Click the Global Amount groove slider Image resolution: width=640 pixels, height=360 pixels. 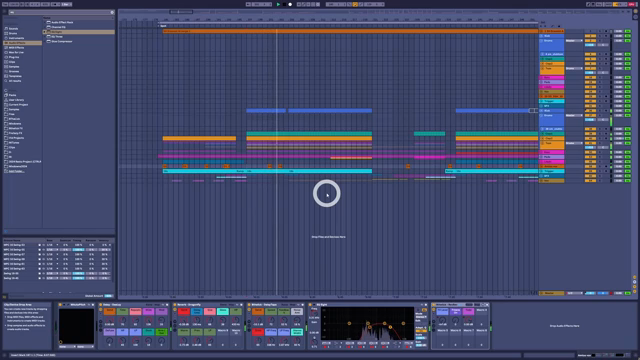109,296
